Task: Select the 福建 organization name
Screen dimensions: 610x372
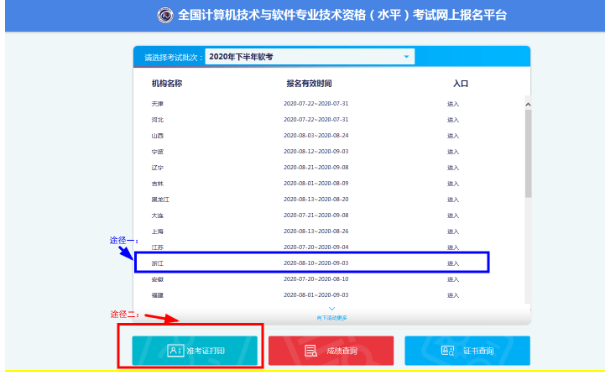Action: [158, 295]
